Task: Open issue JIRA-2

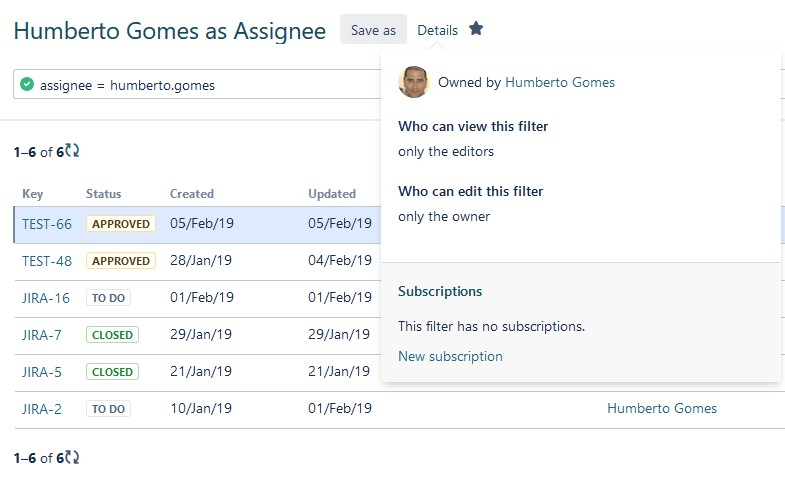Action: point(42,409)
